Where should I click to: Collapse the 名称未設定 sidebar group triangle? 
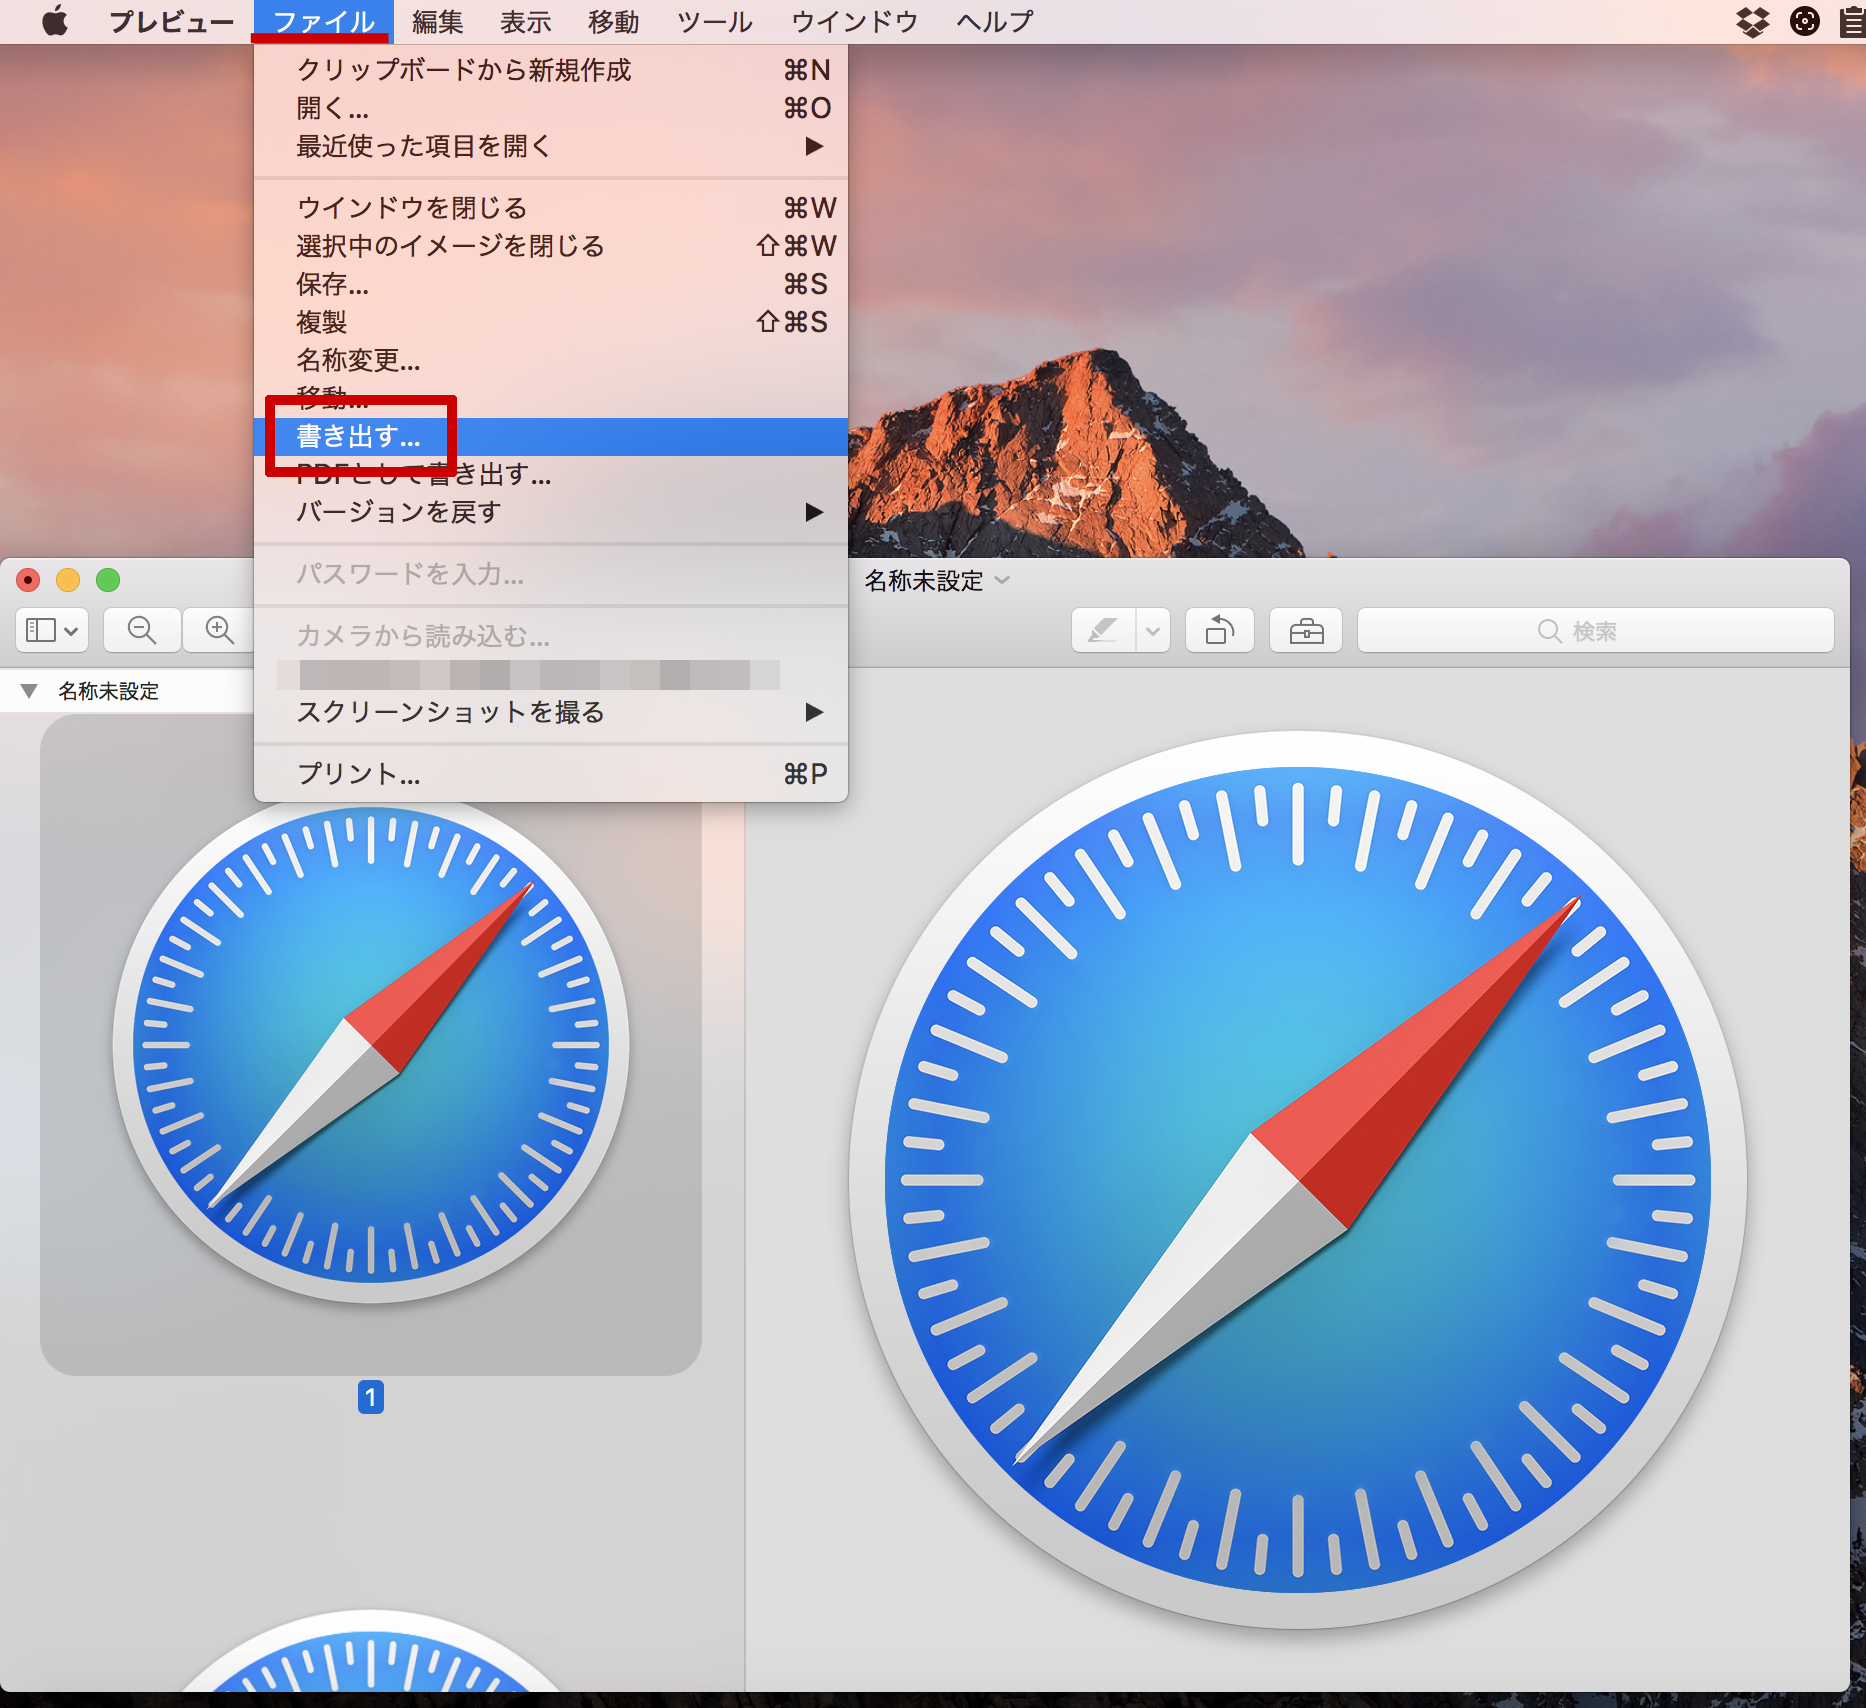29,691
